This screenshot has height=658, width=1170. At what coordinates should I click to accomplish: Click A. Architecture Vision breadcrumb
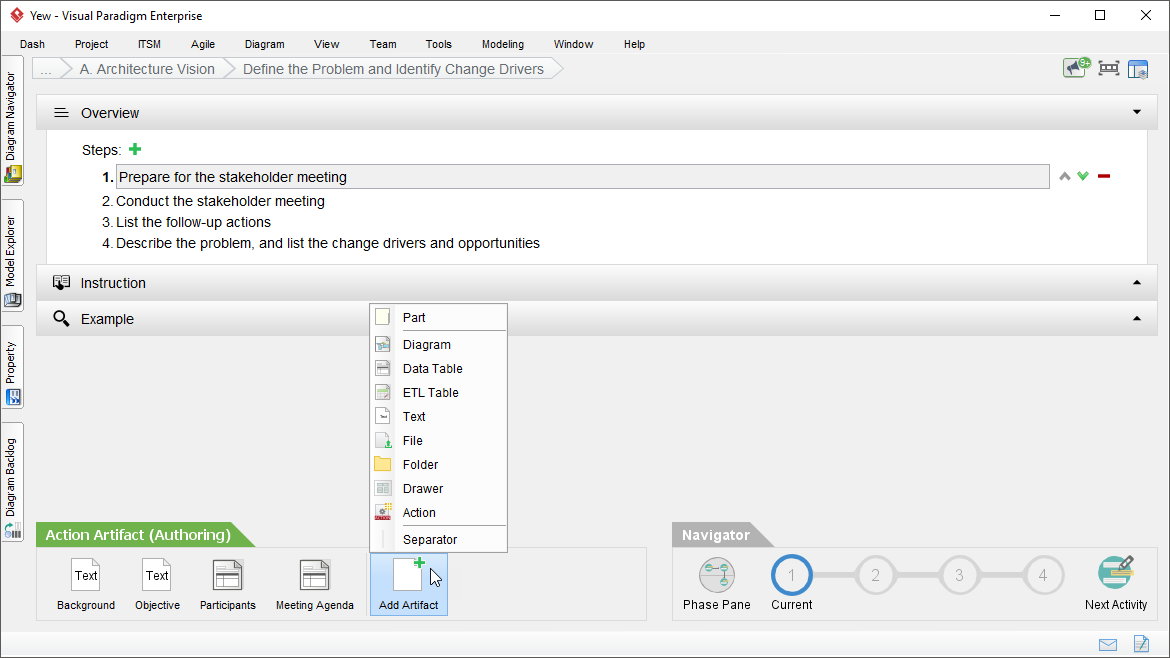click(x=147, y=69)
